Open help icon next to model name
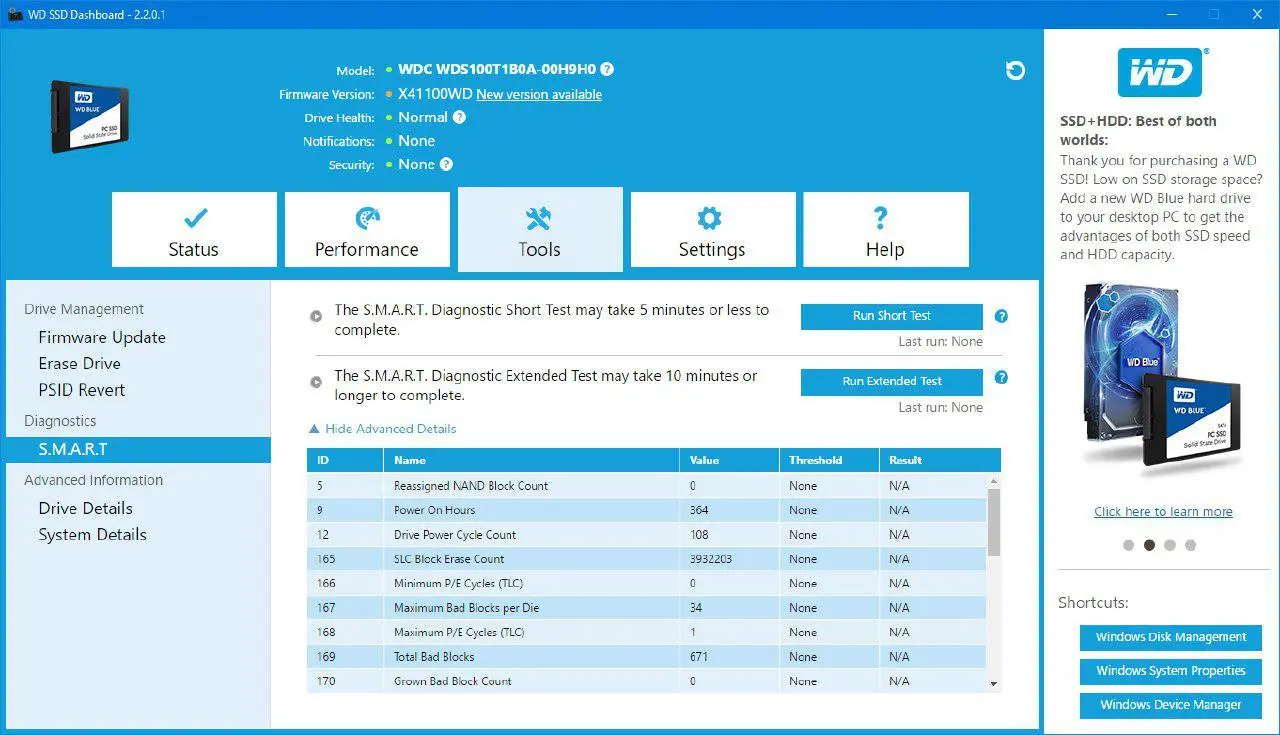Viewport: 1280px width, 735px height. [607, 70]
